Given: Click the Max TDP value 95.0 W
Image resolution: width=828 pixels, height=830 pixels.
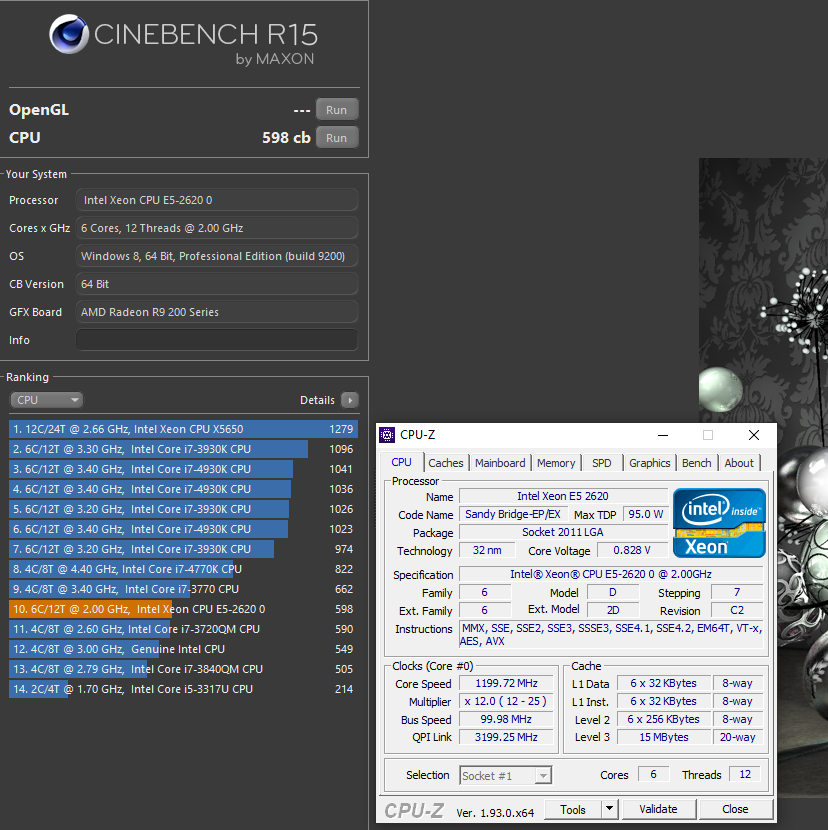Looking at the screenshot, I should 646,514.
